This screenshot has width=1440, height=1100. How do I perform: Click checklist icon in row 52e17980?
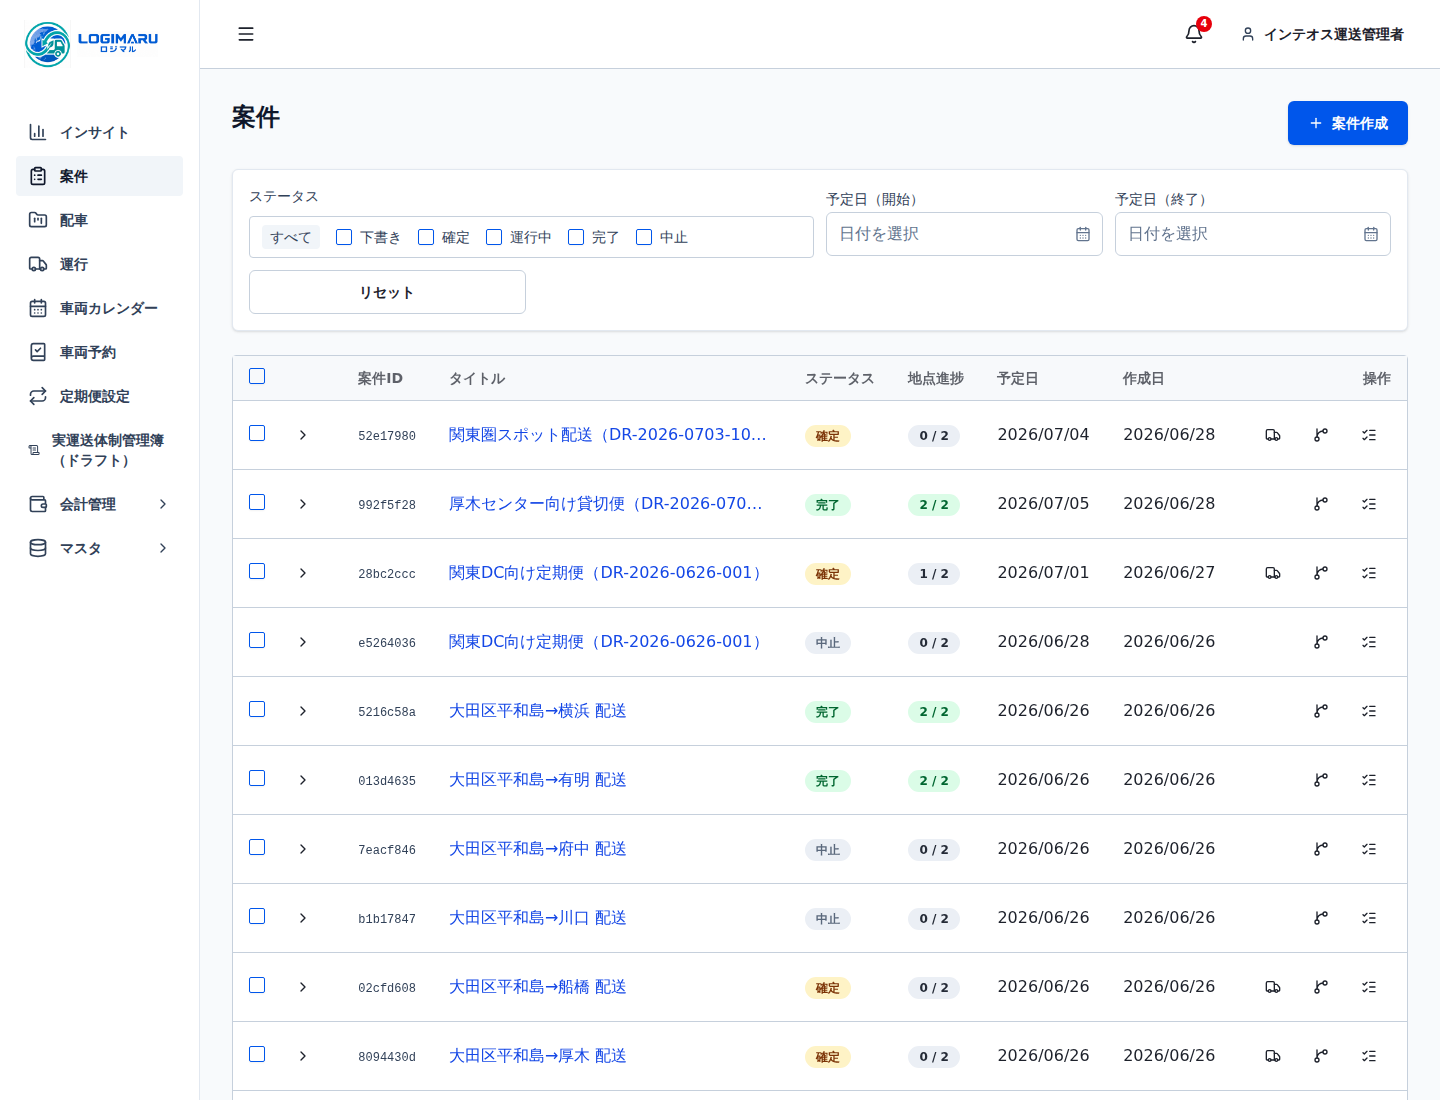click(x=1369, y=435)
